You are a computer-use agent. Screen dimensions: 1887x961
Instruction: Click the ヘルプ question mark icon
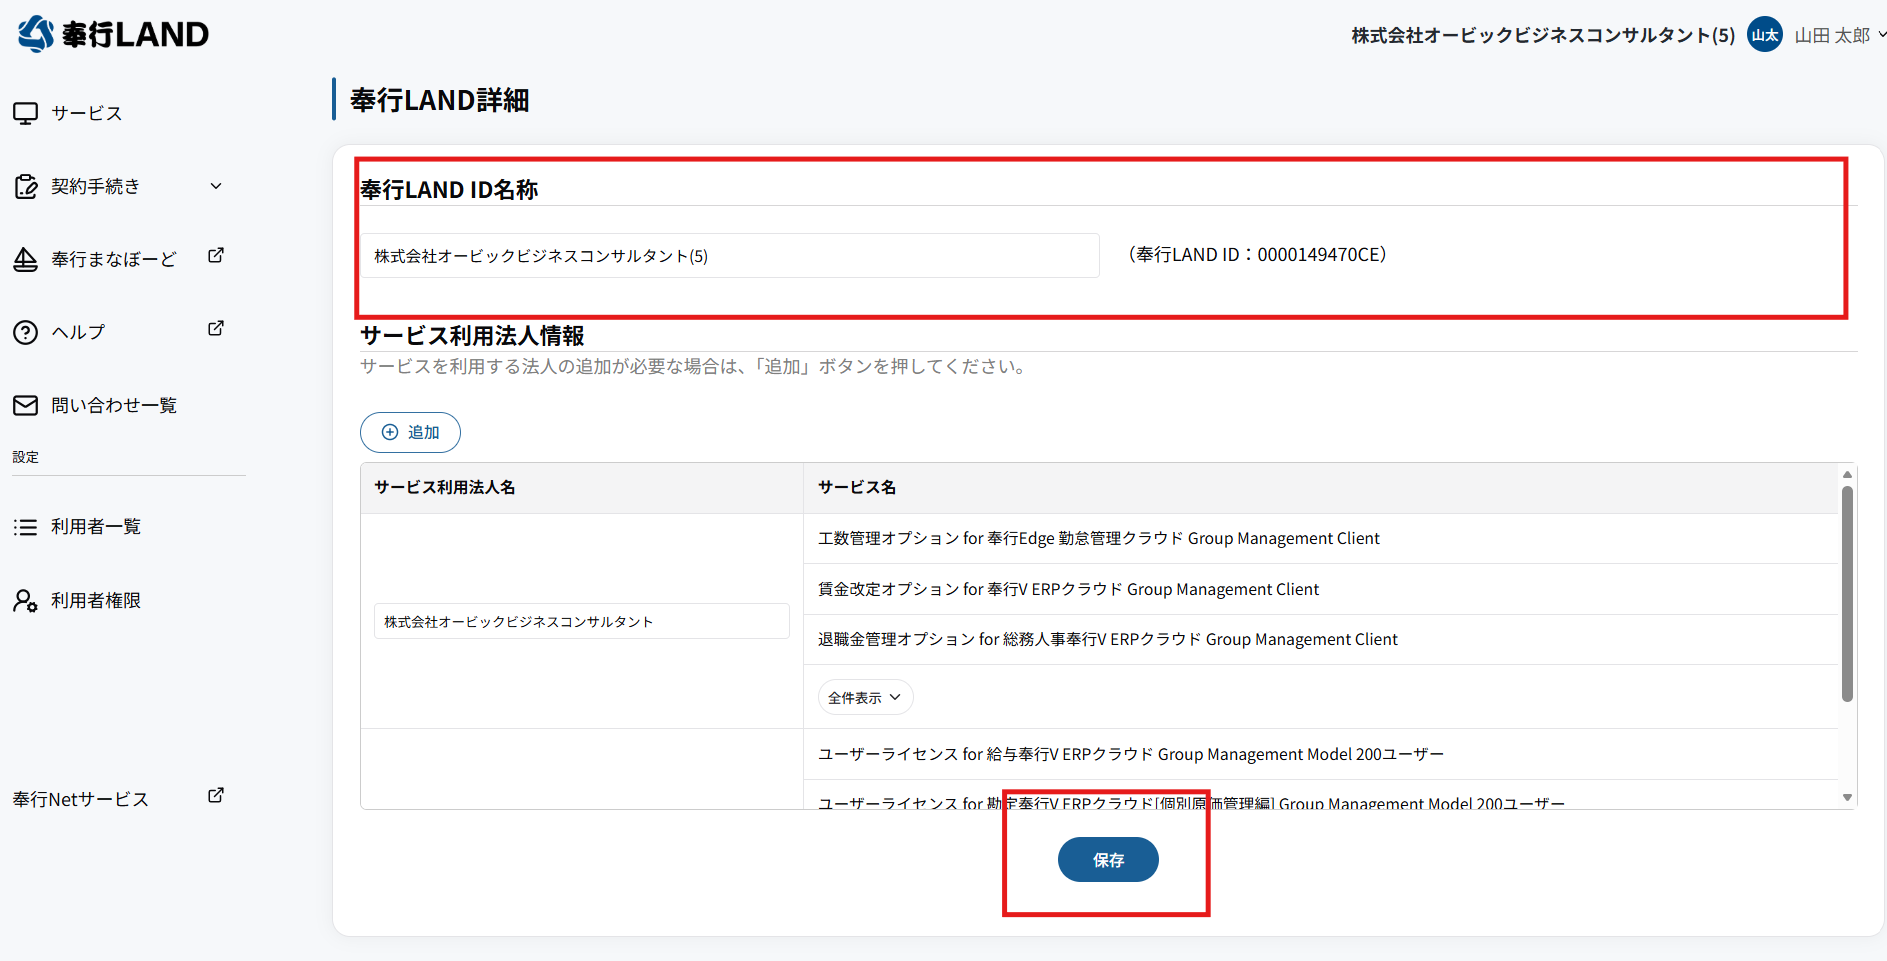click(26, 333)
